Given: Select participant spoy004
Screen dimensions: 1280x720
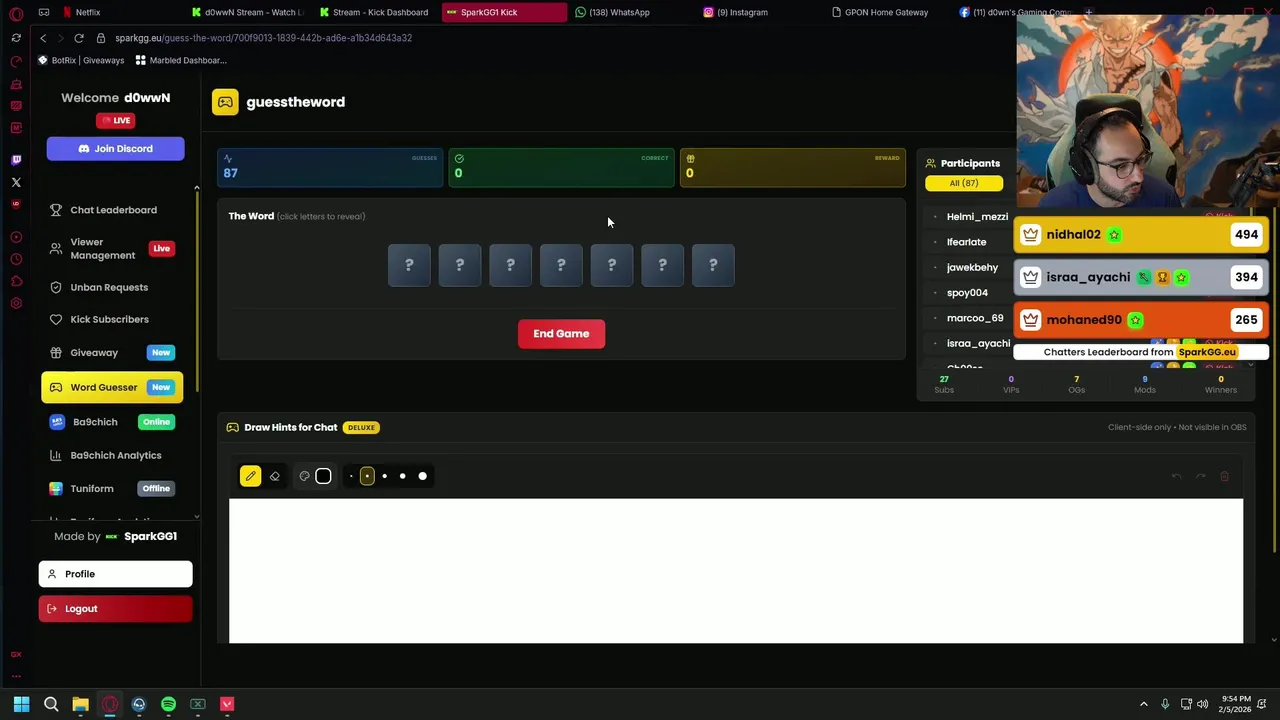Looking at the screenshot, I should pos(967,293).
